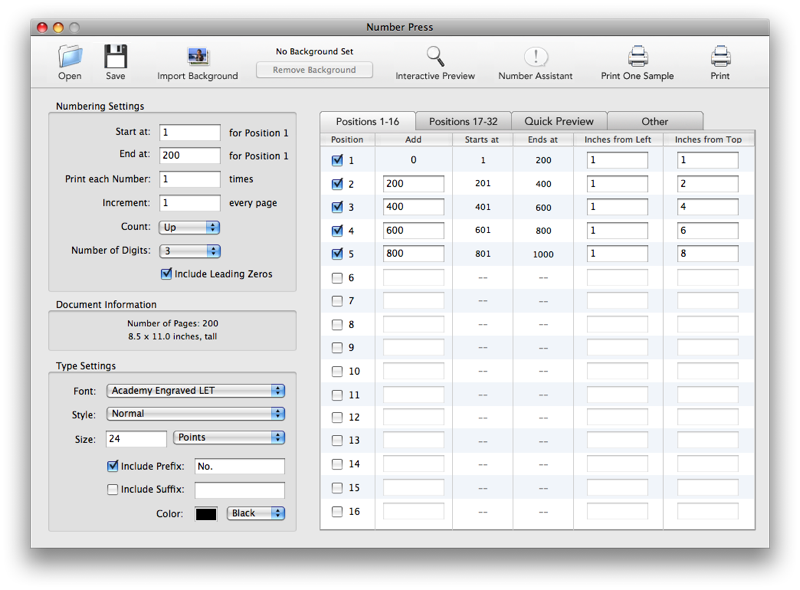This screenshot has height=590, width=800.
Task: Click the Start at input field
Action: click(x=190, y=132)
